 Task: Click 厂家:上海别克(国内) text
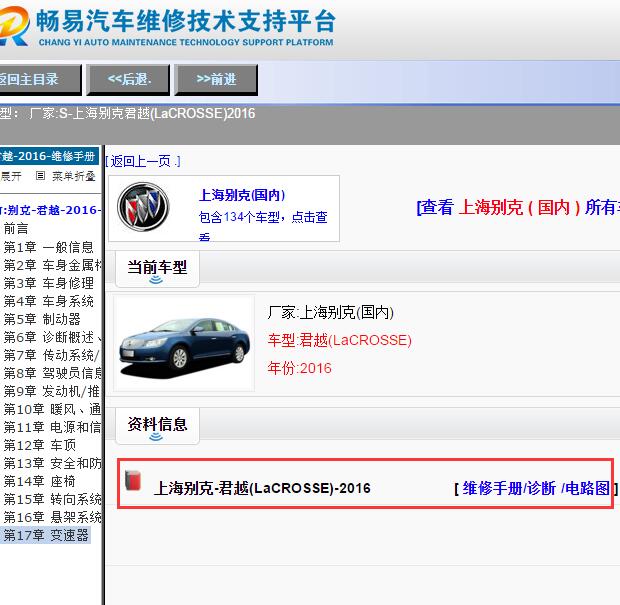tap(331, 313)
